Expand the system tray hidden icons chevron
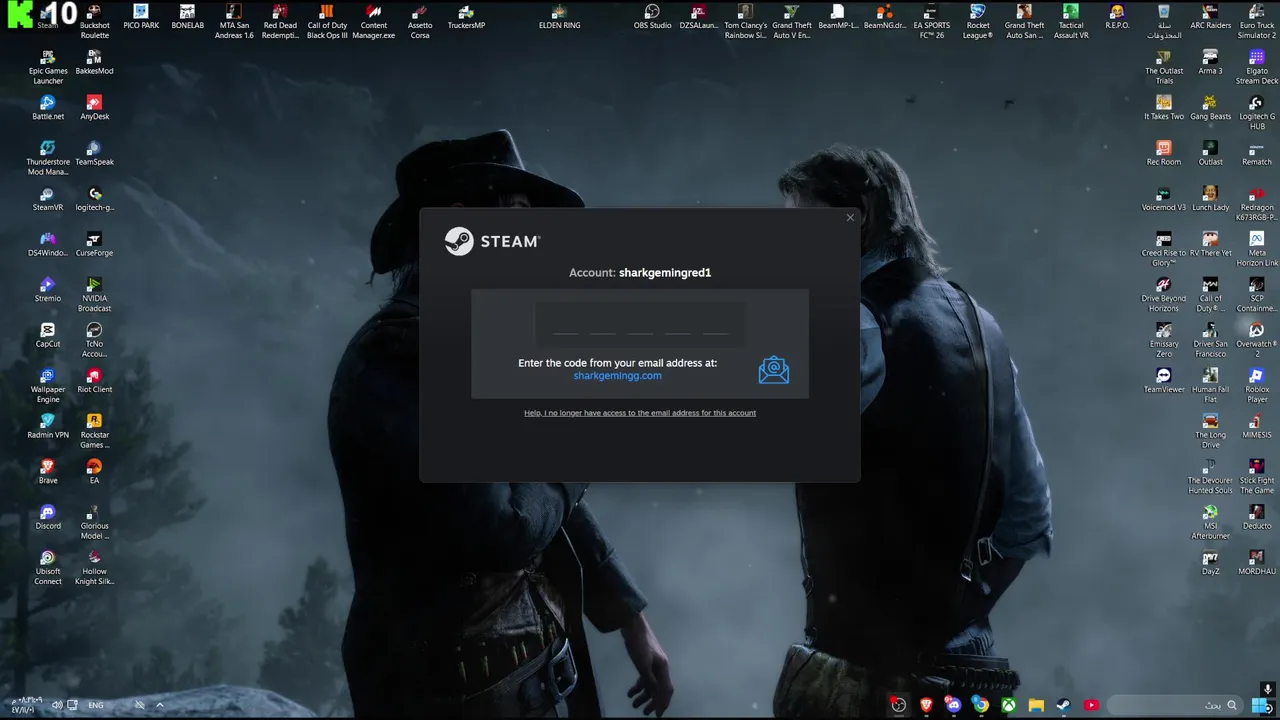Screen dimensions: 1280x720 [x=159, y=705]
